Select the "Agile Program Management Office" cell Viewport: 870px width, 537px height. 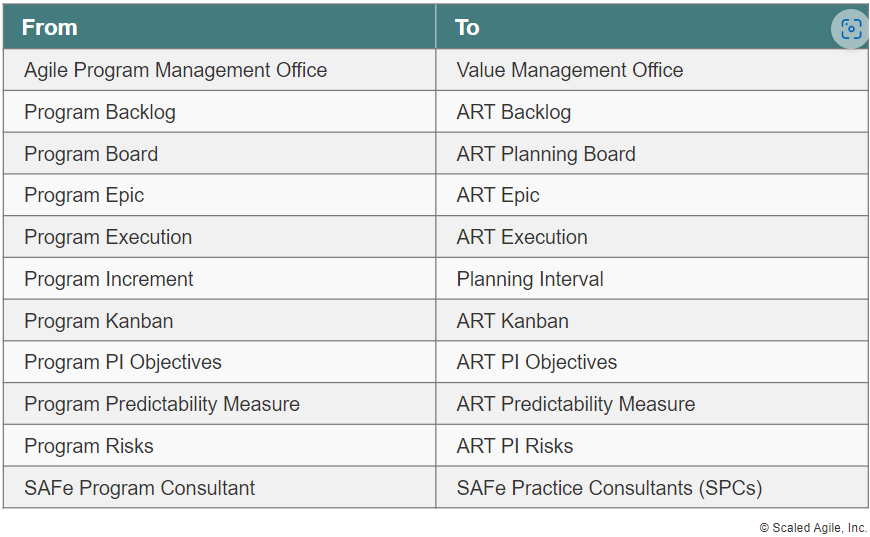(175, 70)
